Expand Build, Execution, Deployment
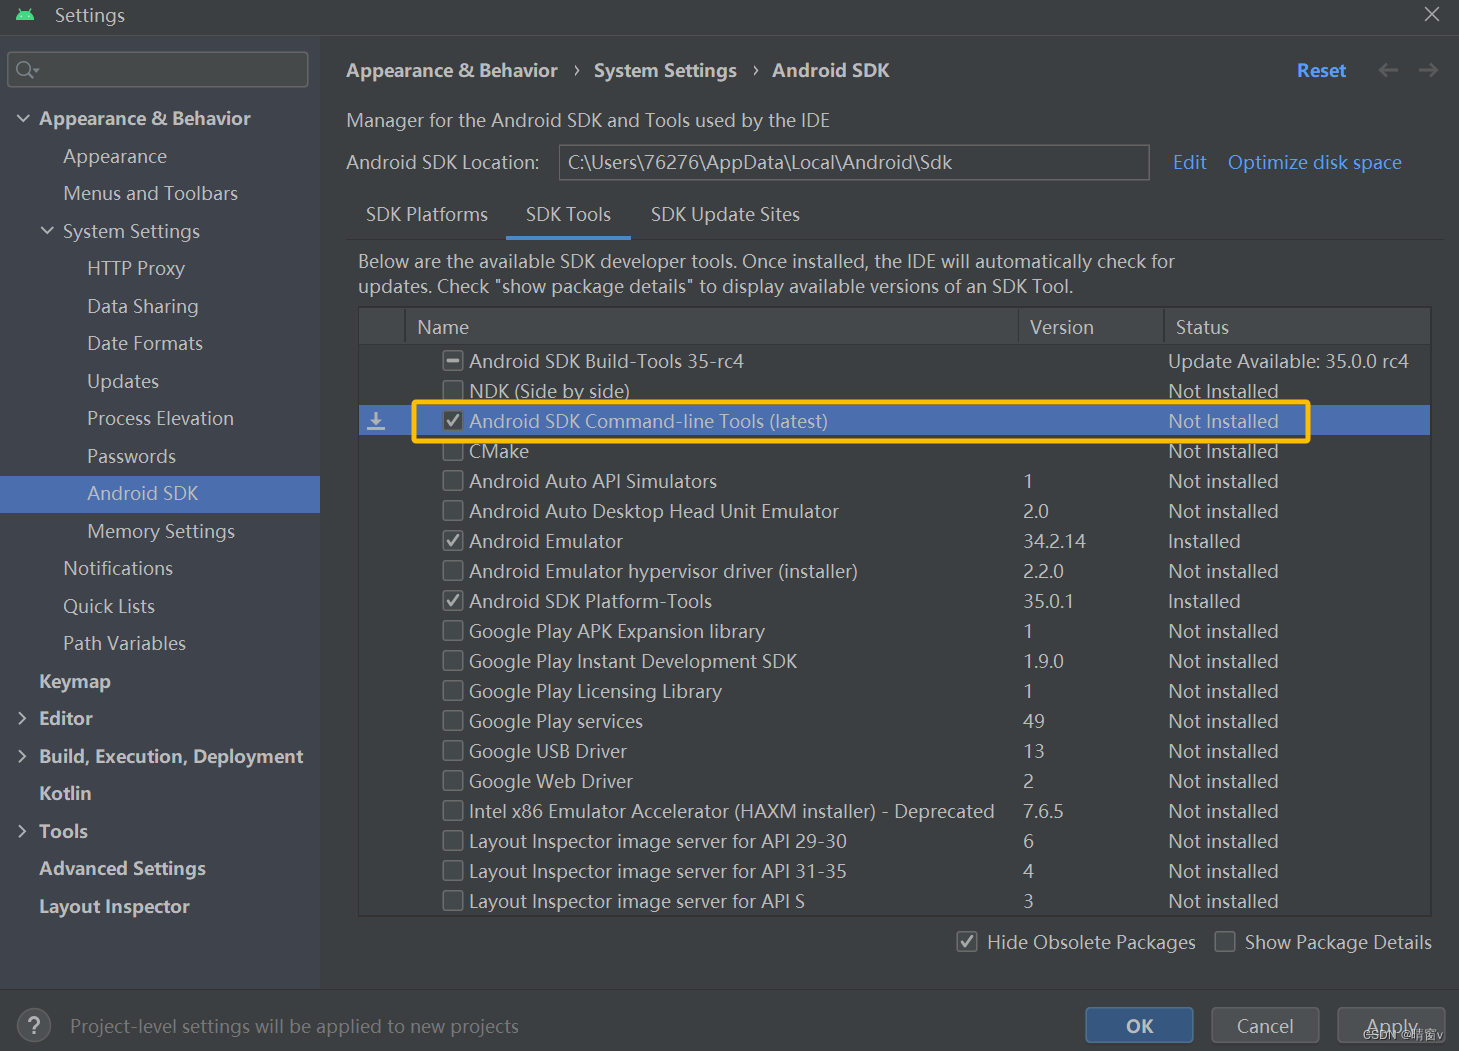Viewport: 1459px width, 1051px height. (22, 756)
